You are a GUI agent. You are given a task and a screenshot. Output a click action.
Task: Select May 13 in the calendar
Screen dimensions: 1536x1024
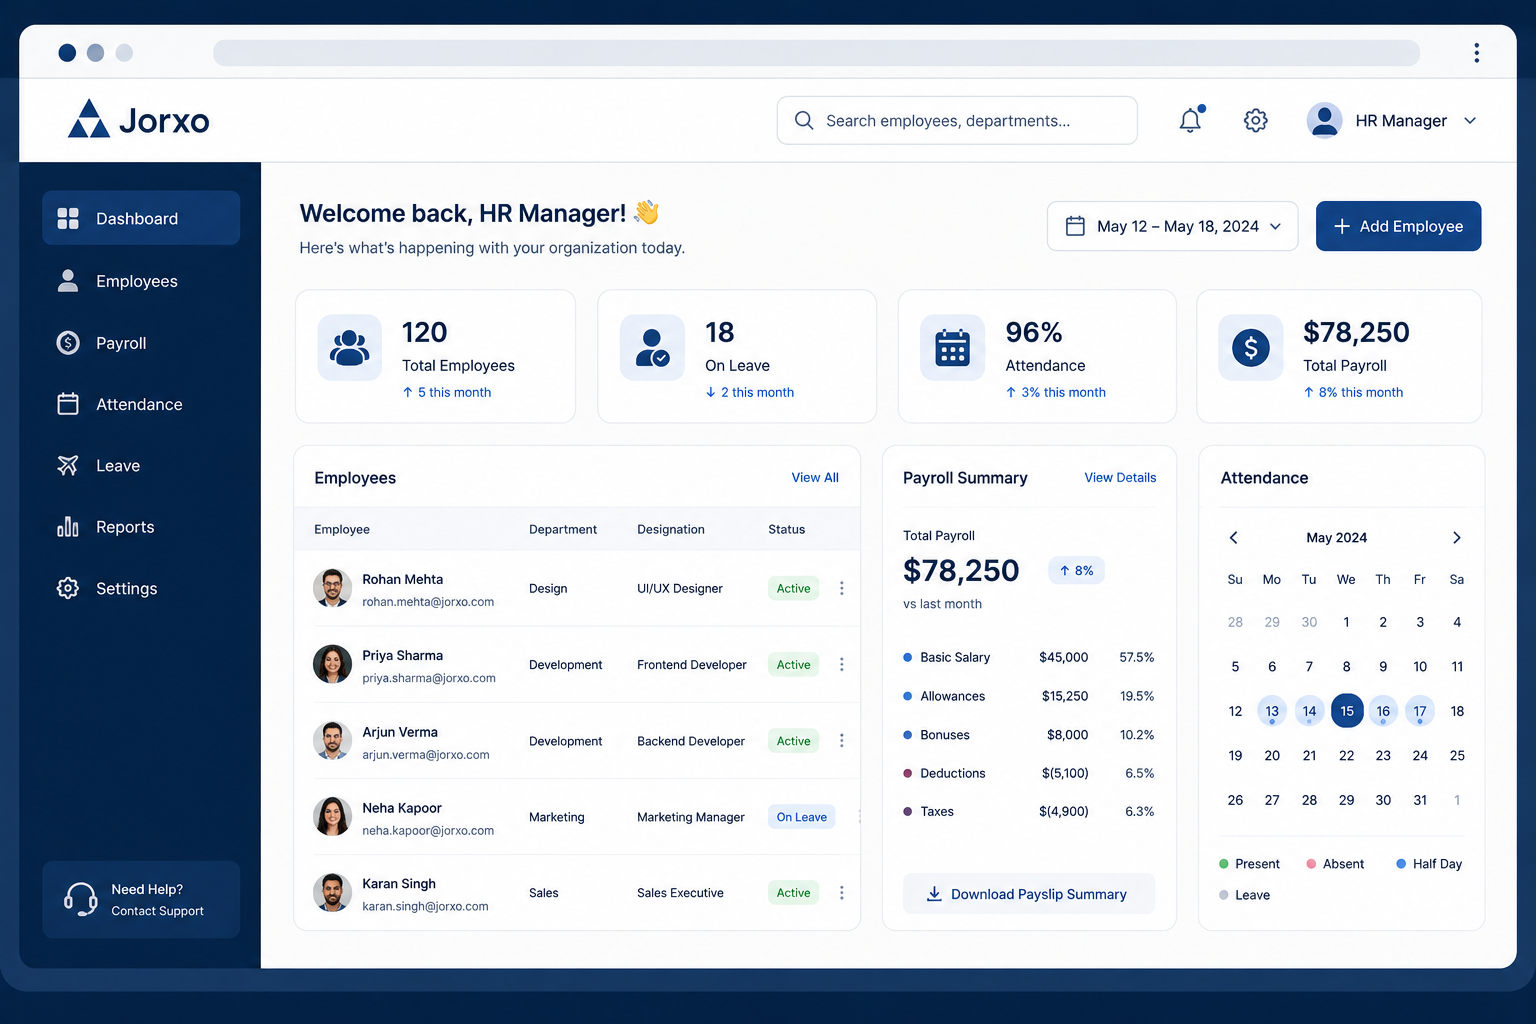(x=1272, y=711)
